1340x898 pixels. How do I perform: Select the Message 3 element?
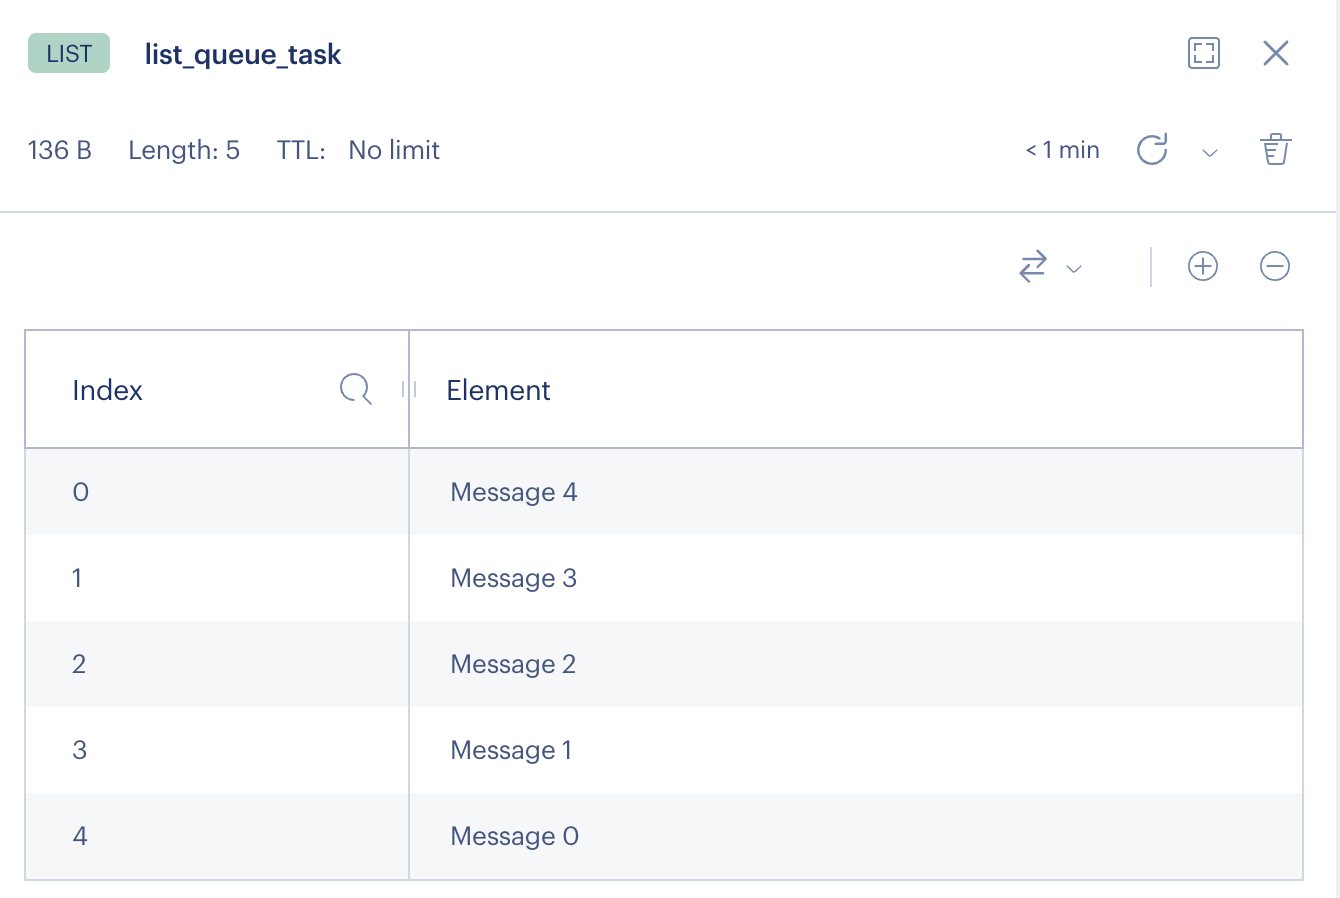[x=514, y=578]
